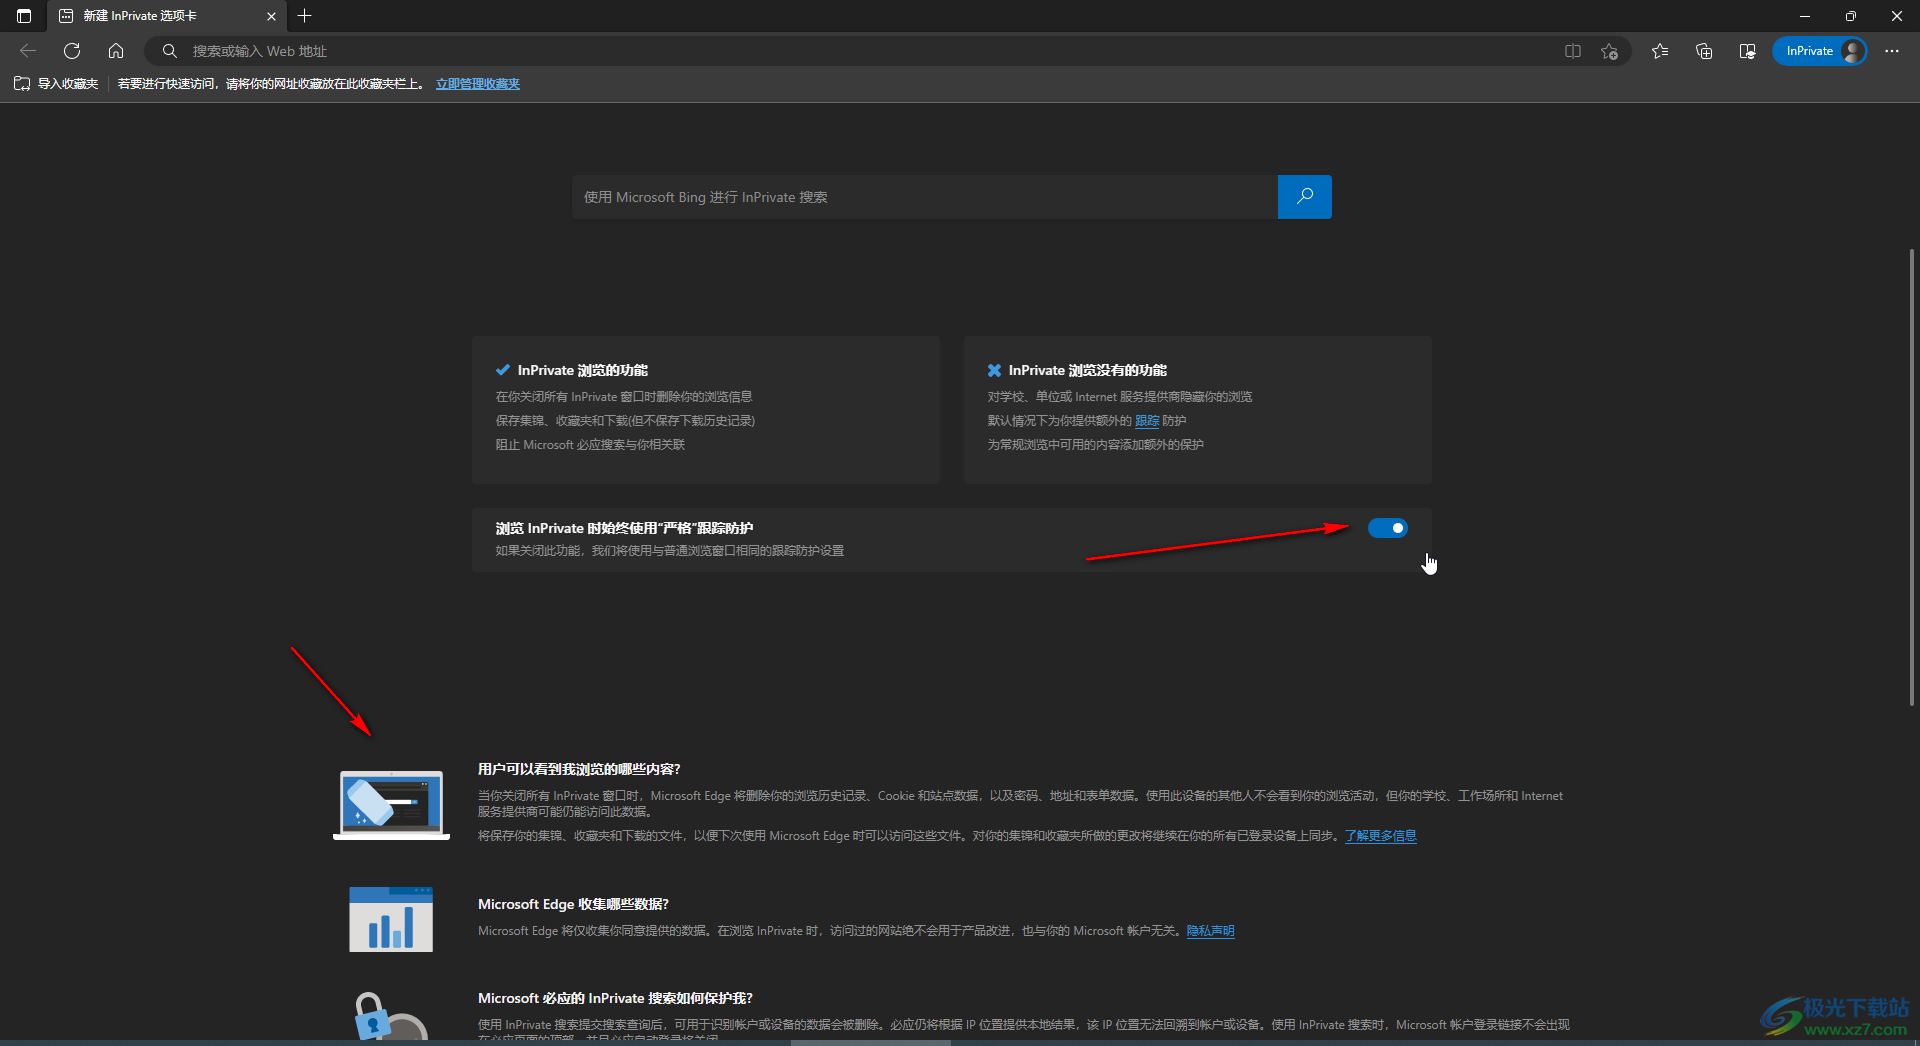Open the 隐私声明 link
Screen dimensions: 1920x1046
click(1211, 931)
